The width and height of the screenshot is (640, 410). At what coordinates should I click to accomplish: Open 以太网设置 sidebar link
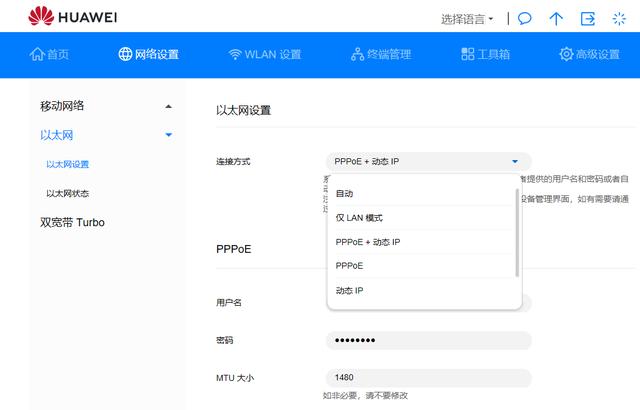click(x=67, y=164)
